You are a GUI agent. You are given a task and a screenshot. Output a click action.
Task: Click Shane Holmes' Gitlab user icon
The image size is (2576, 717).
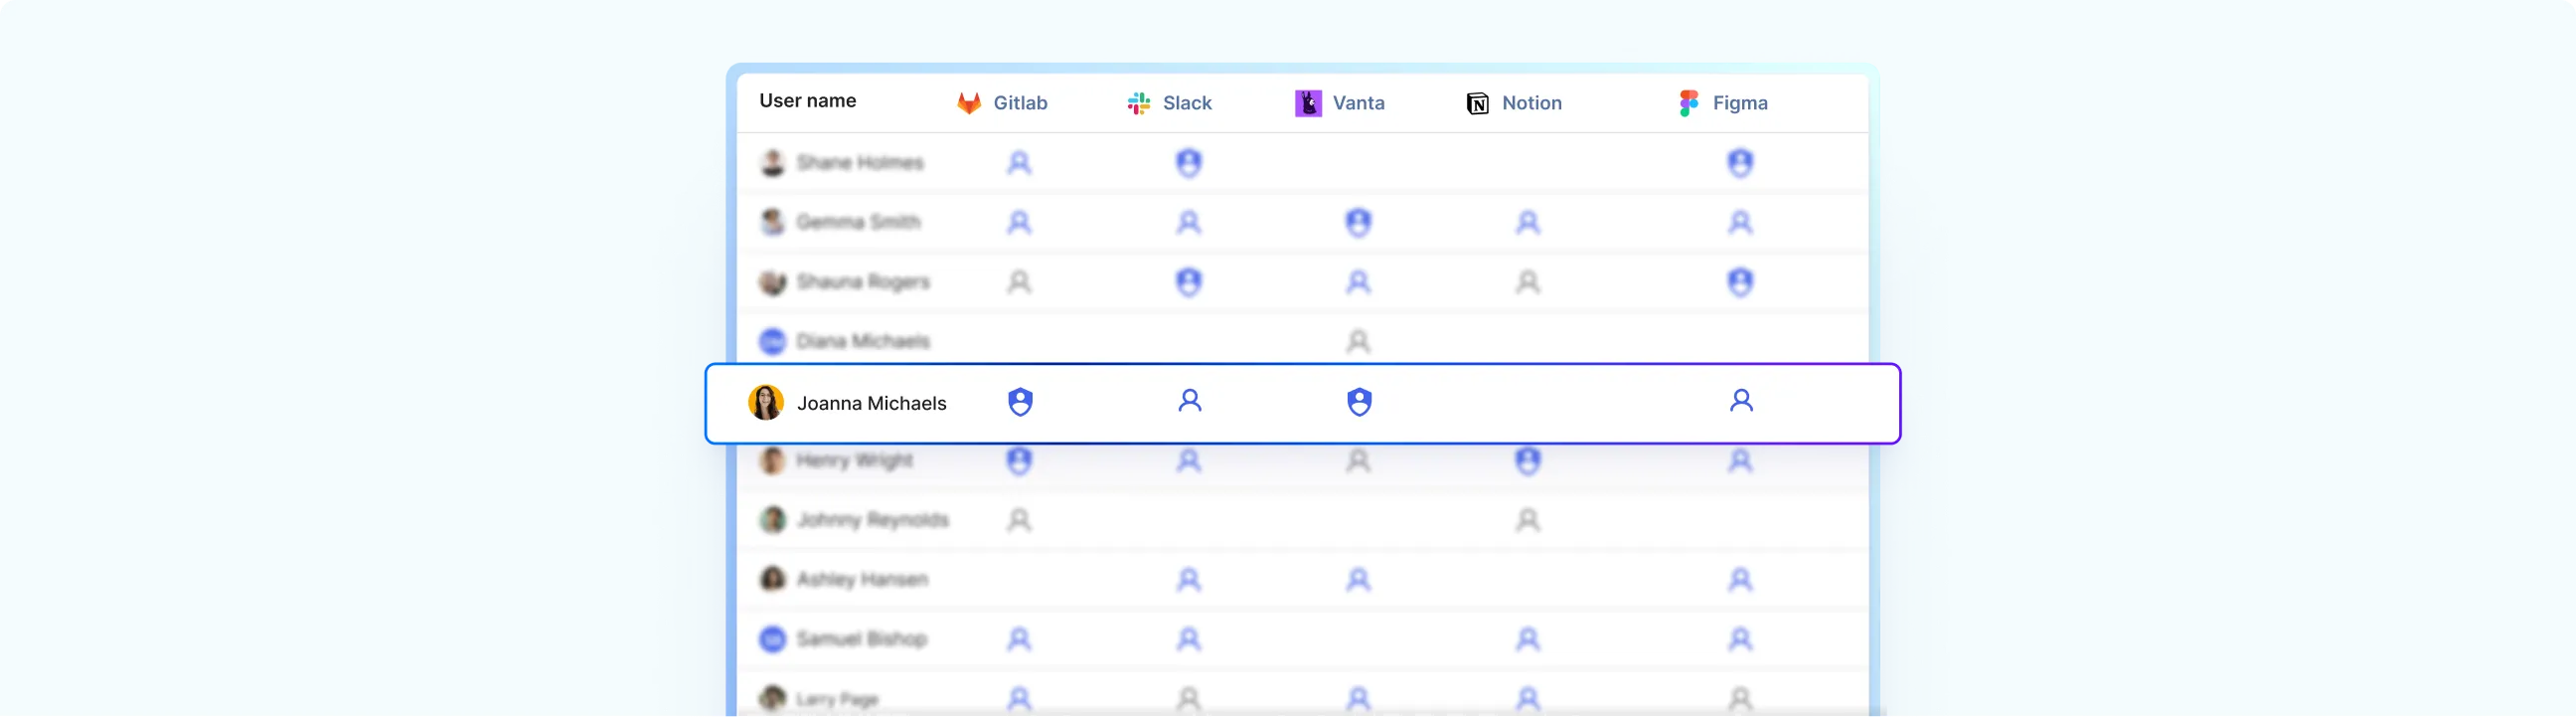pyautogui.click(x=1019, y=163)
